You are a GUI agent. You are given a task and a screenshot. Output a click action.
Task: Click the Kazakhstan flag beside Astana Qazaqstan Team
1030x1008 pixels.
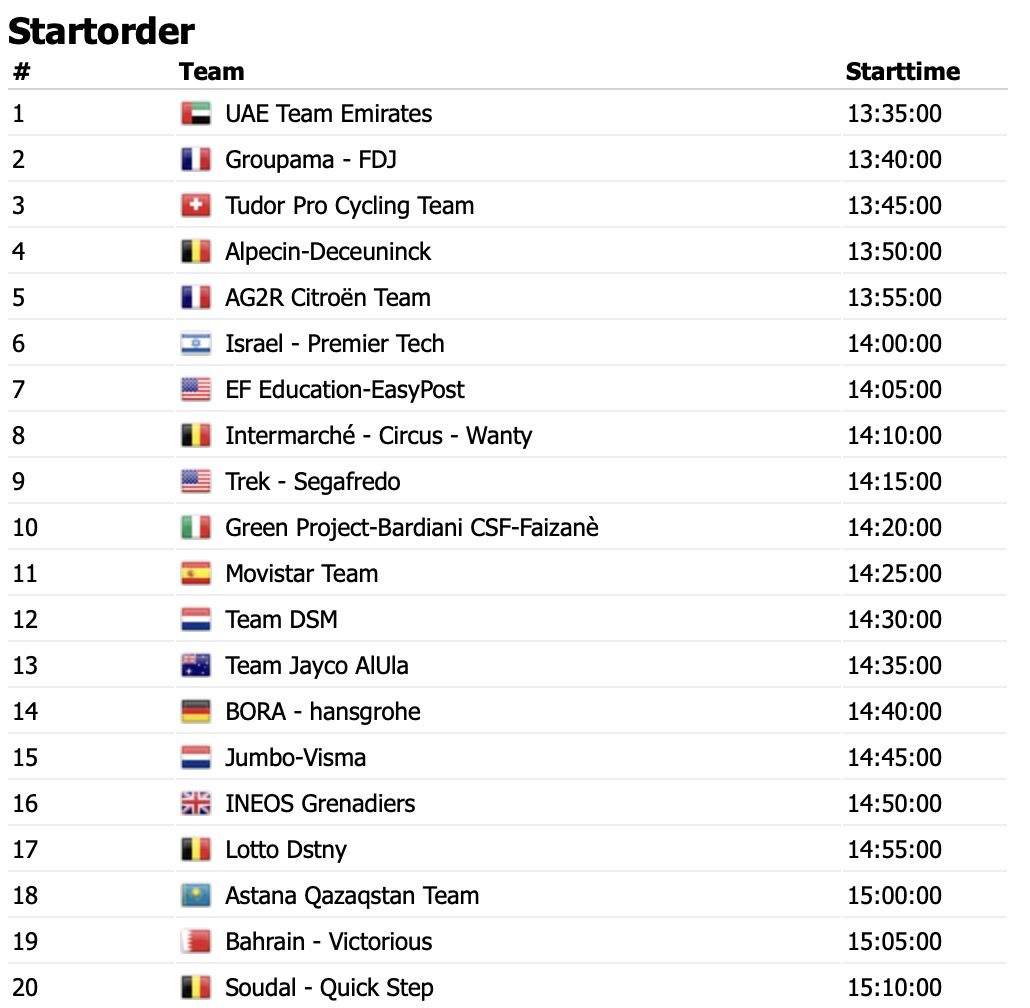(x=196, y=896)
